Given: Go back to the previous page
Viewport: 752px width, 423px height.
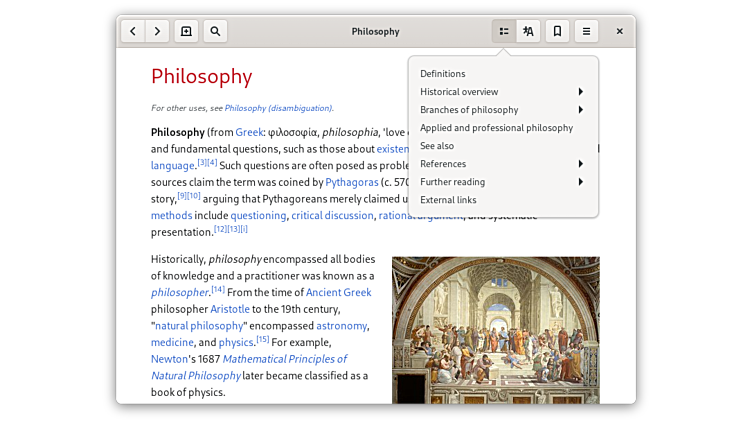Looking at the screenshot, I should point(134,31).
